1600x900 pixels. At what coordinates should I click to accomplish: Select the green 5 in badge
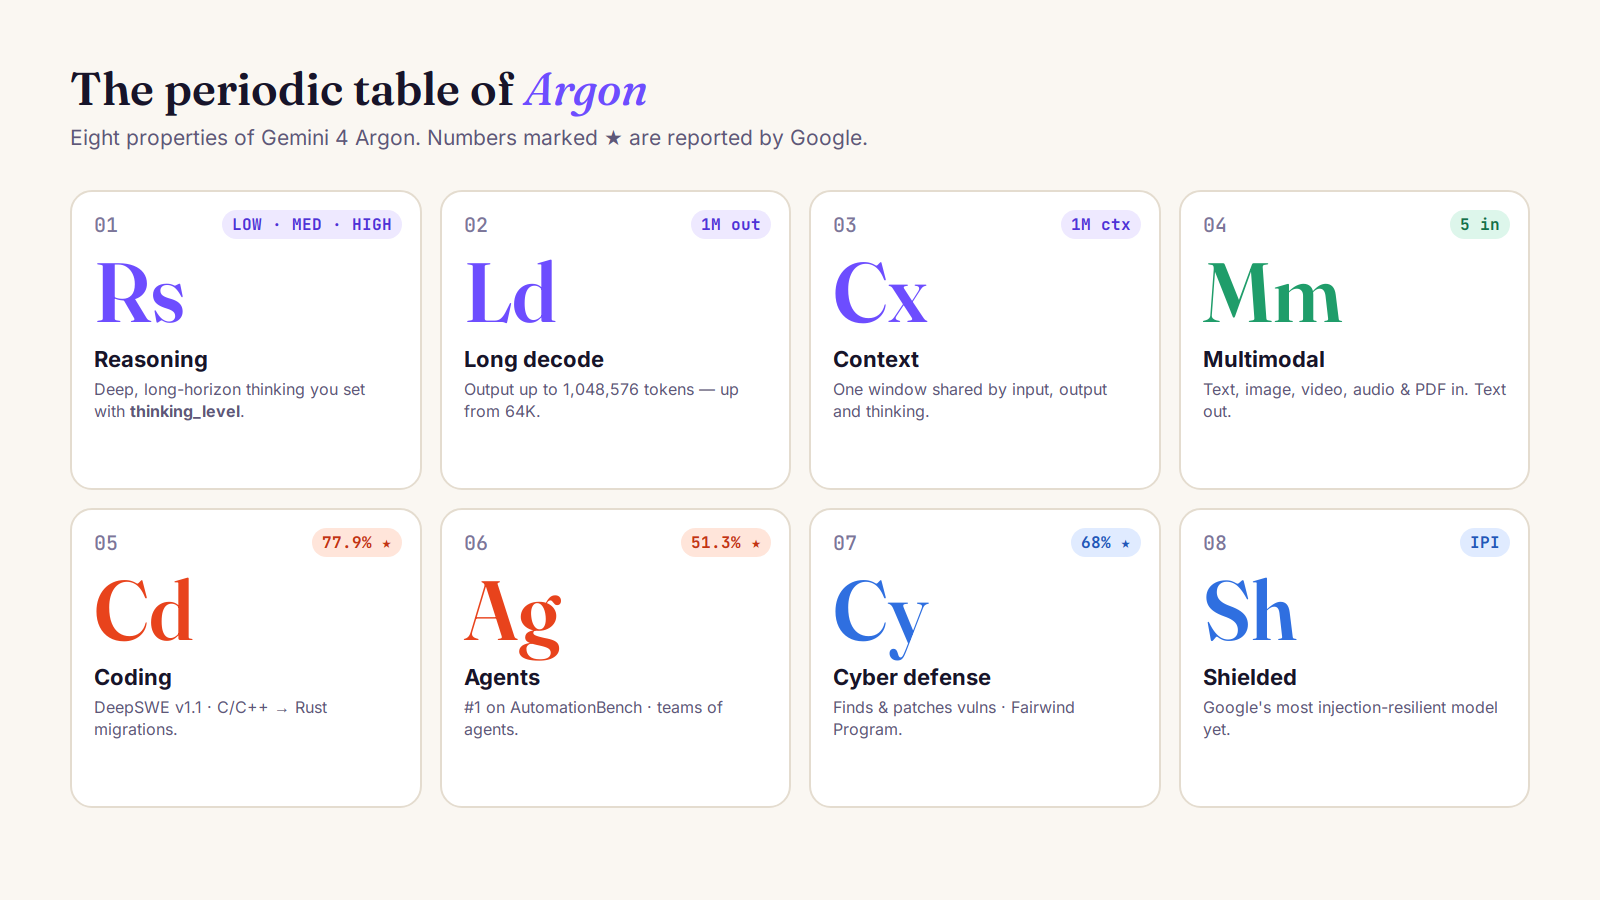tap(1480, 225)
